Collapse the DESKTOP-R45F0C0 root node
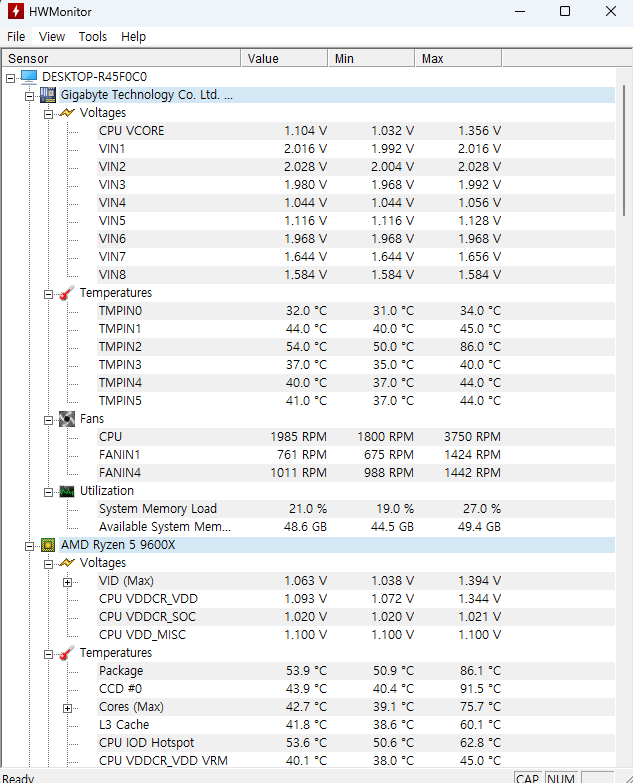This screenshot has height=783, width=633. coord(10,78)
